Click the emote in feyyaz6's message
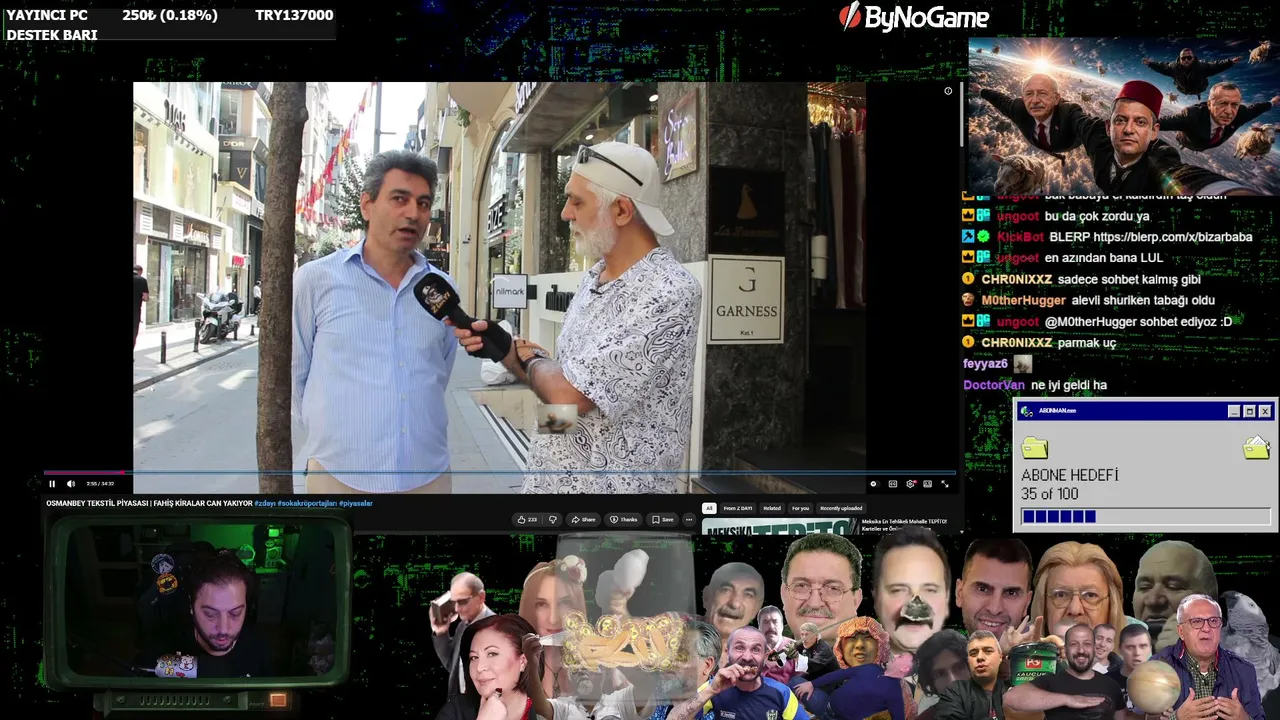The image size is (1280, 720). click(x=1022, y=364)
